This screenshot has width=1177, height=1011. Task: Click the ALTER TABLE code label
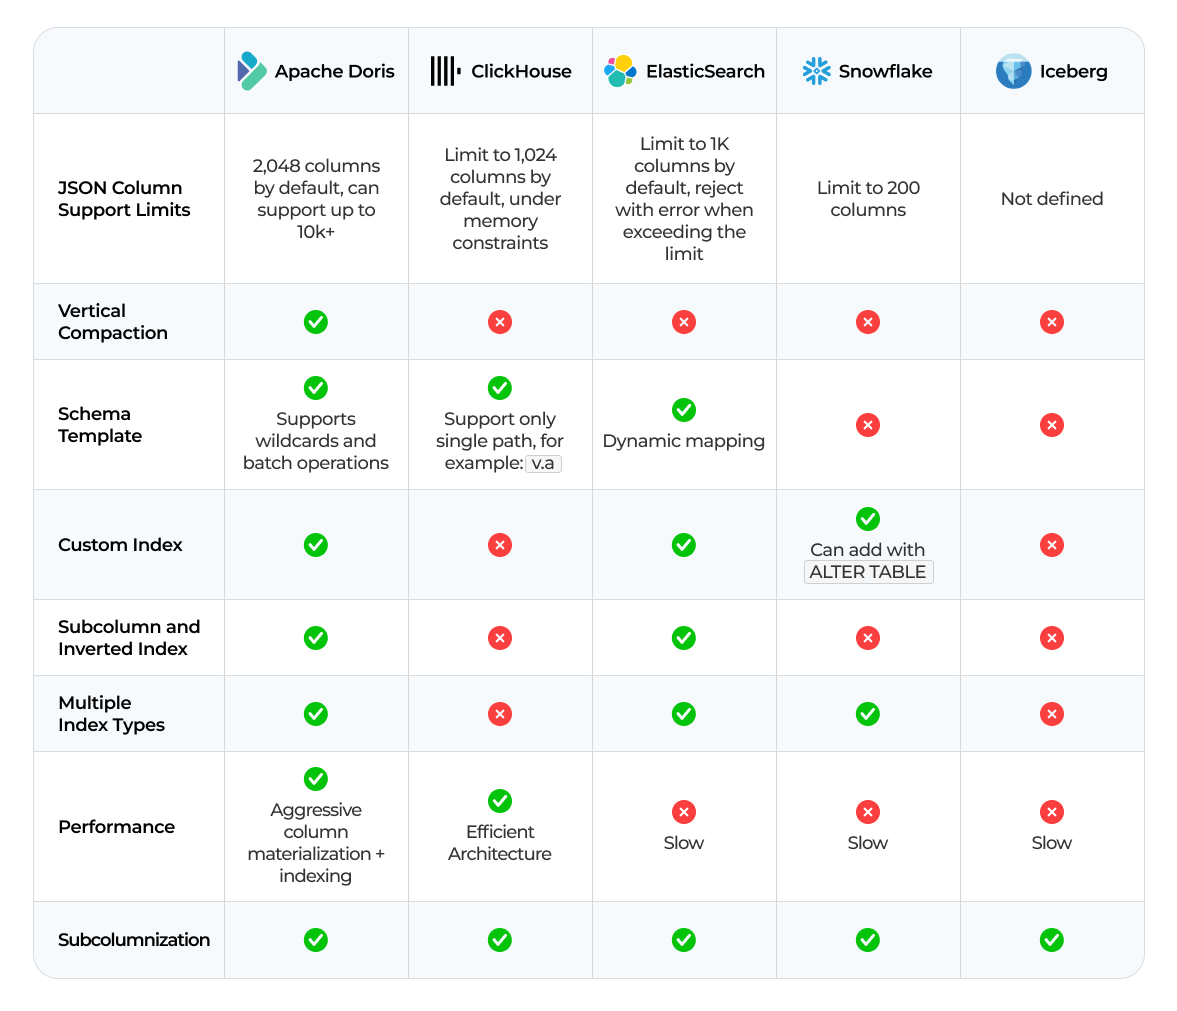(x=868, y=572)
